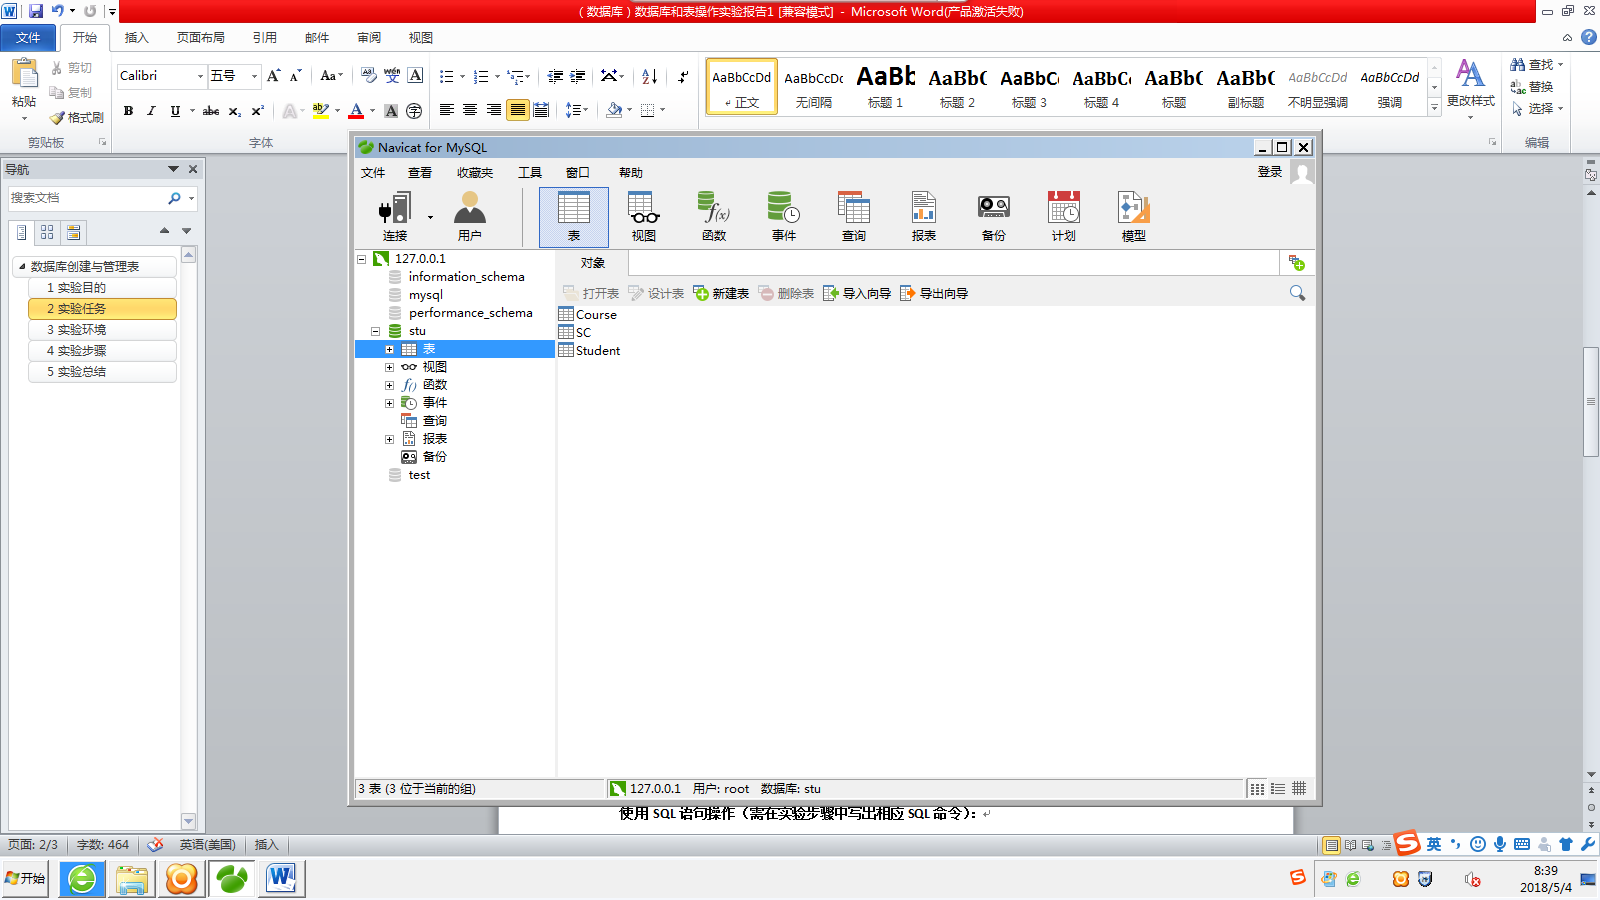Click the add tab icon beside object bar
1600x900 pixels.
coord(1297,263)
